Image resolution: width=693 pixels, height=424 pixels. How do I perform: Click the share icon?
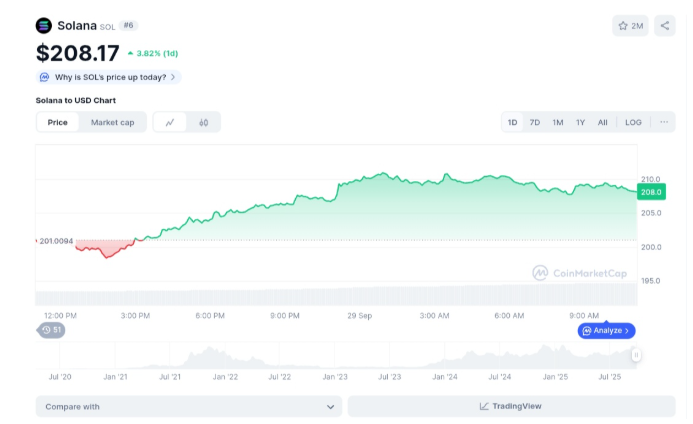665,26
